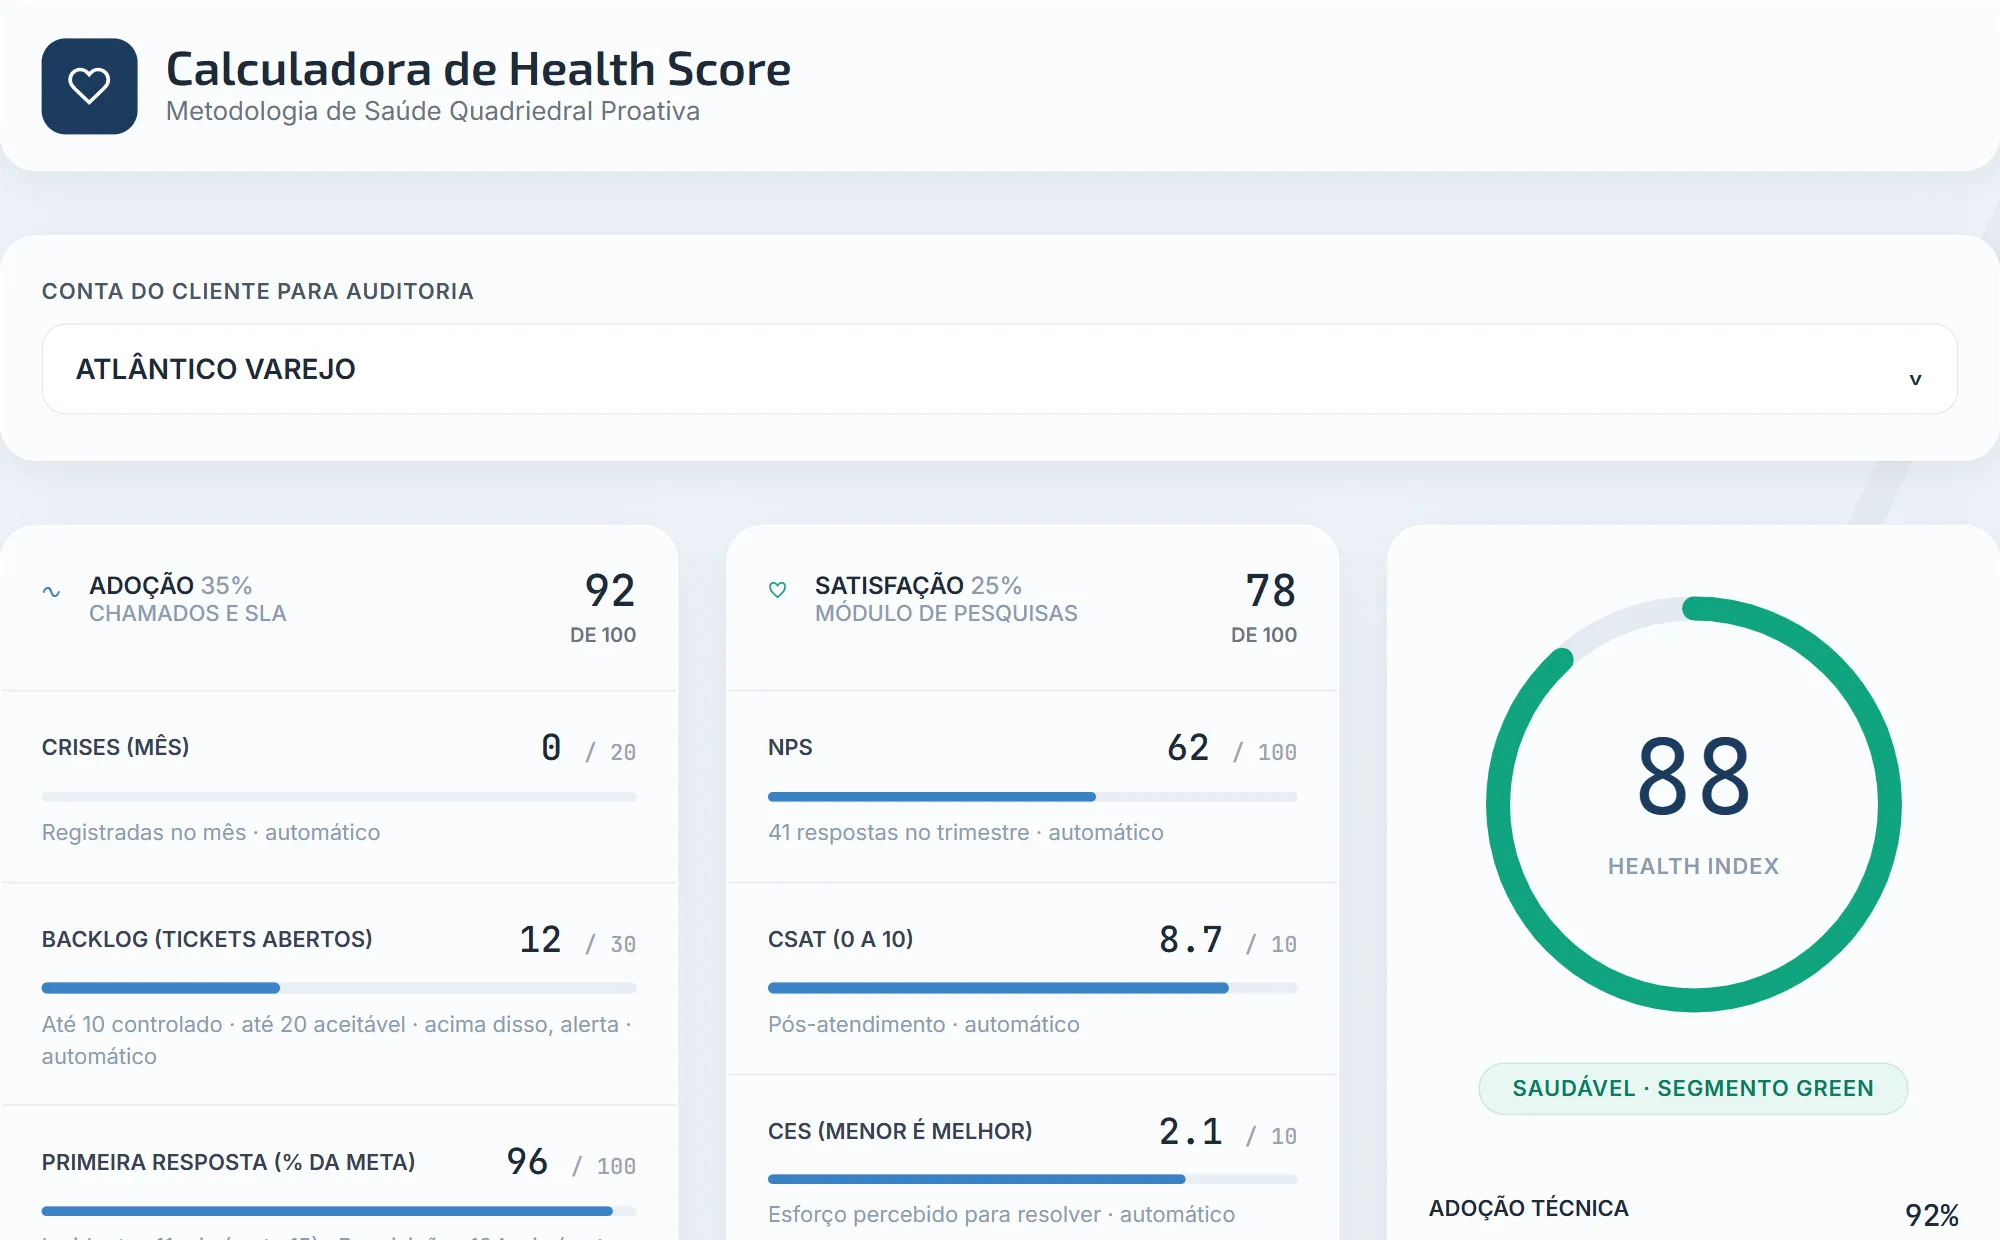Click the NPS value 62 / 100
This screenshot has height=1240, width=2000.
1232,748
